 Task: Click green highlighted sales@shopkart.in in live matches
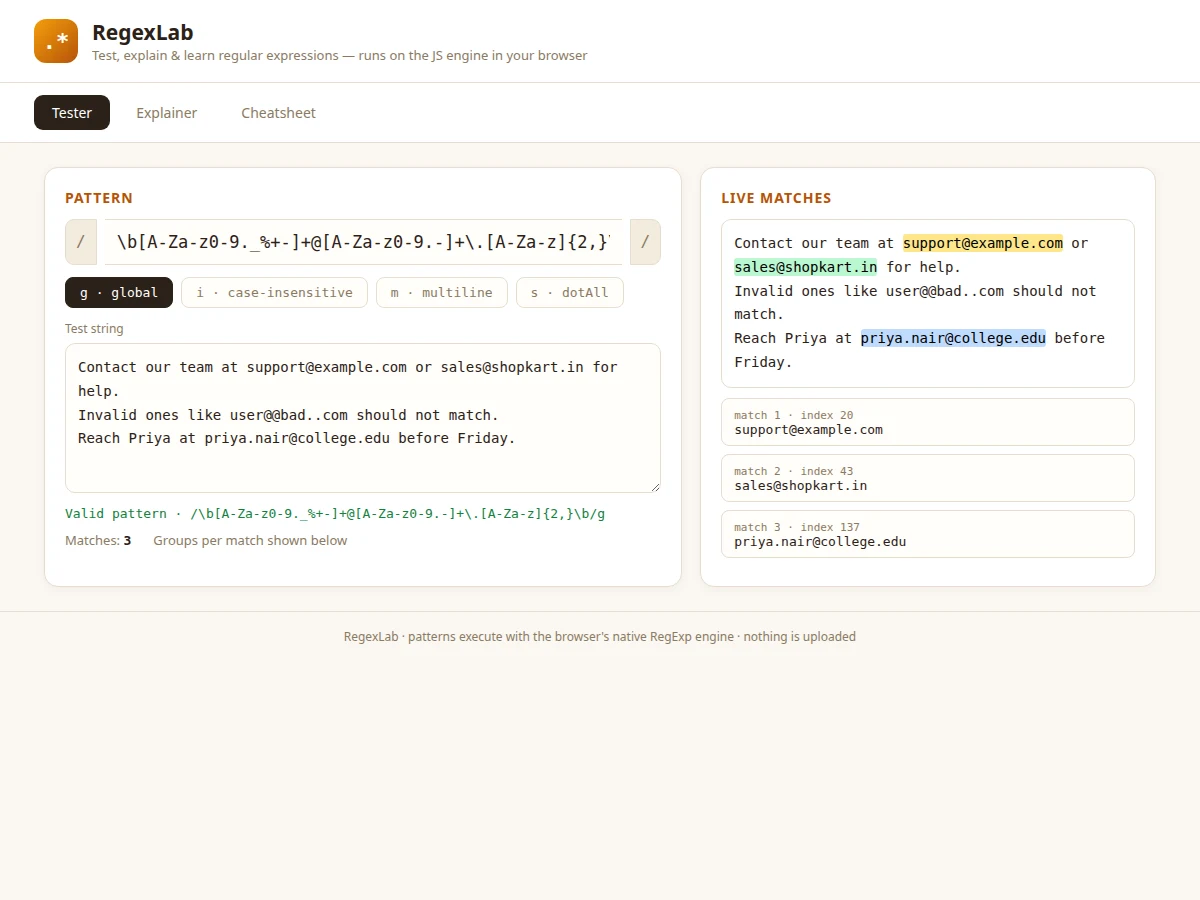pyautogui.click(x=806, y=267)
